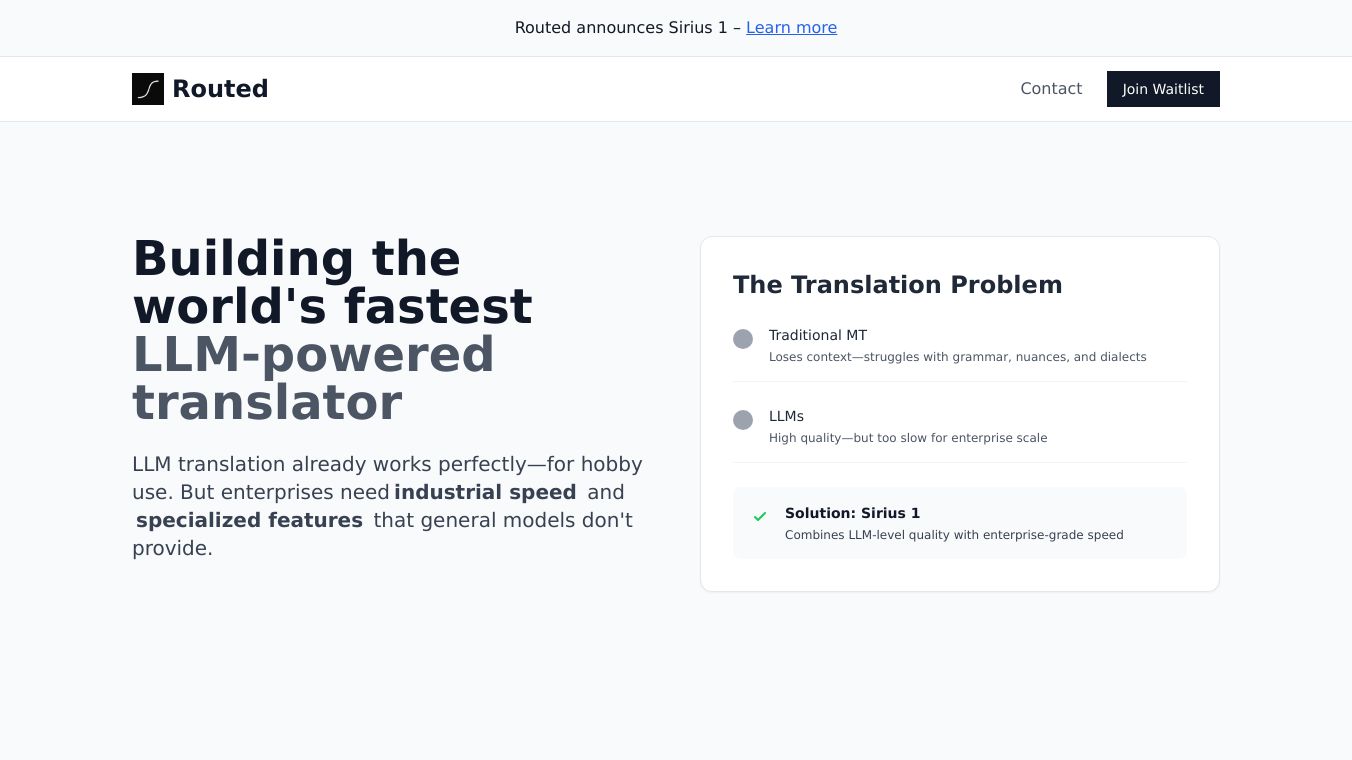The width and height of the screenshot is (1352, 760).
Task: Go to the Contact page
Action: tap(1051, 89)
